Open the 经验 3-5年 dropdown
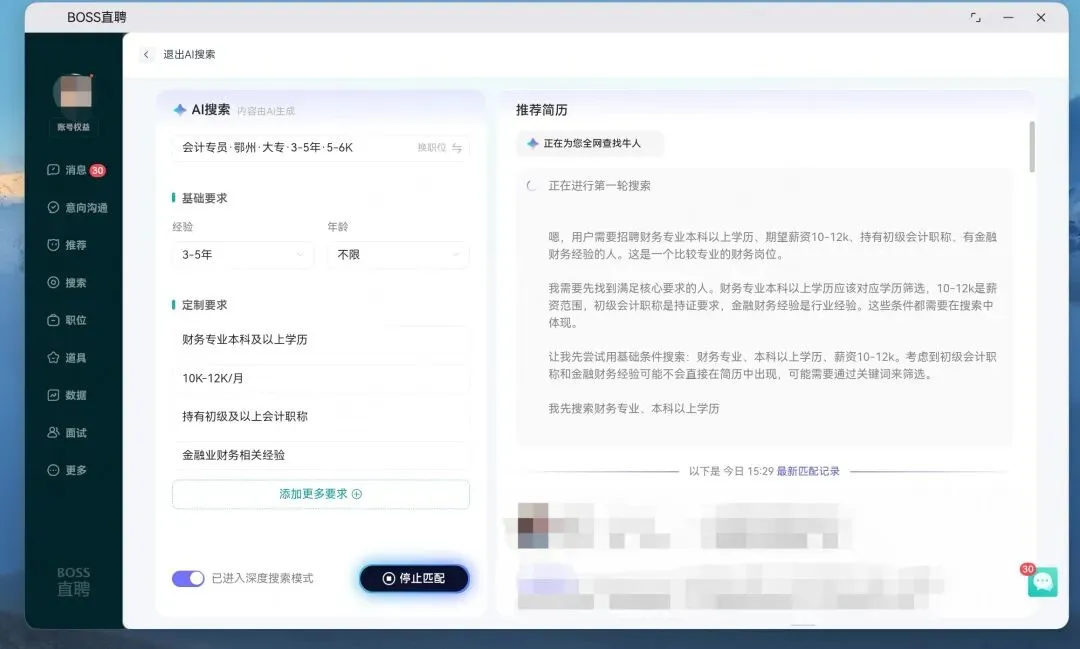Viewport: 1080px width, 649px height. pos(243,255)
